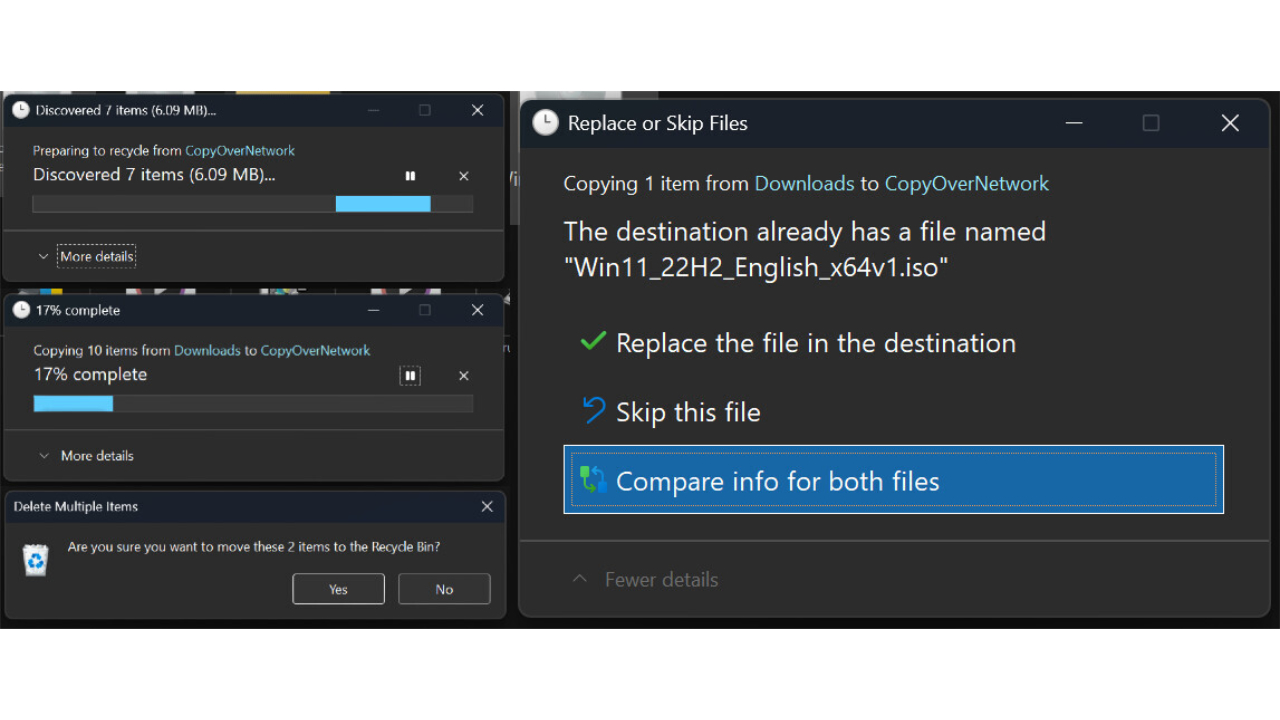Click No to cancel moving items
This screenshot has height=720, width=1280.
click(x=444, y=589)
